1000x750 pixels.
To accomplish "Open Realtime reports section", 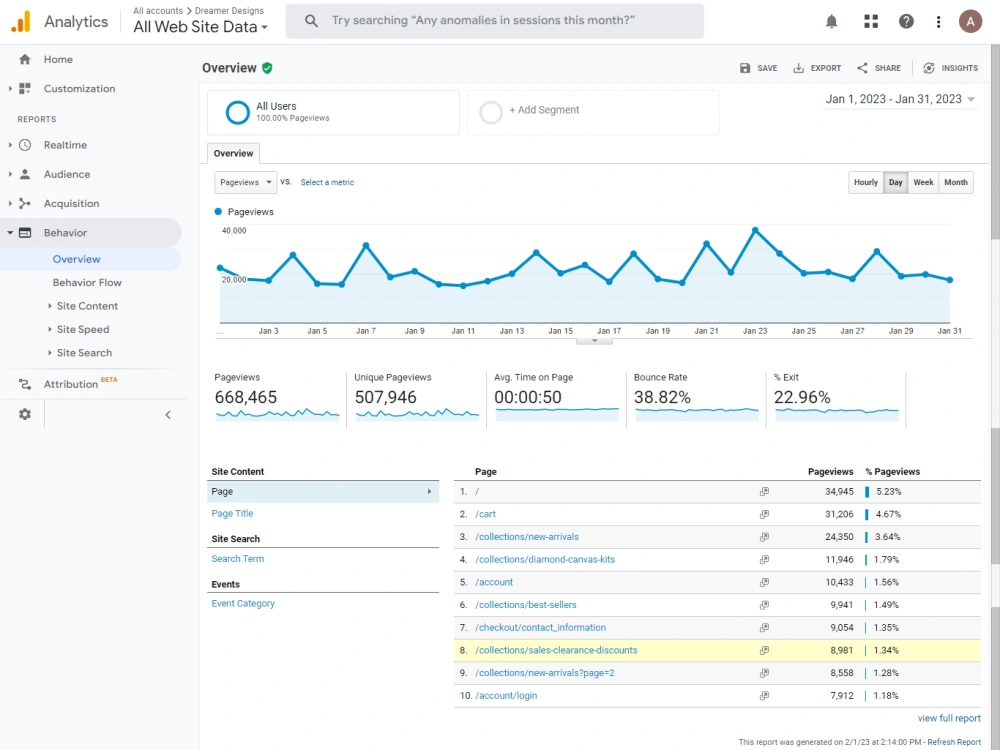I will pos(65,145).
